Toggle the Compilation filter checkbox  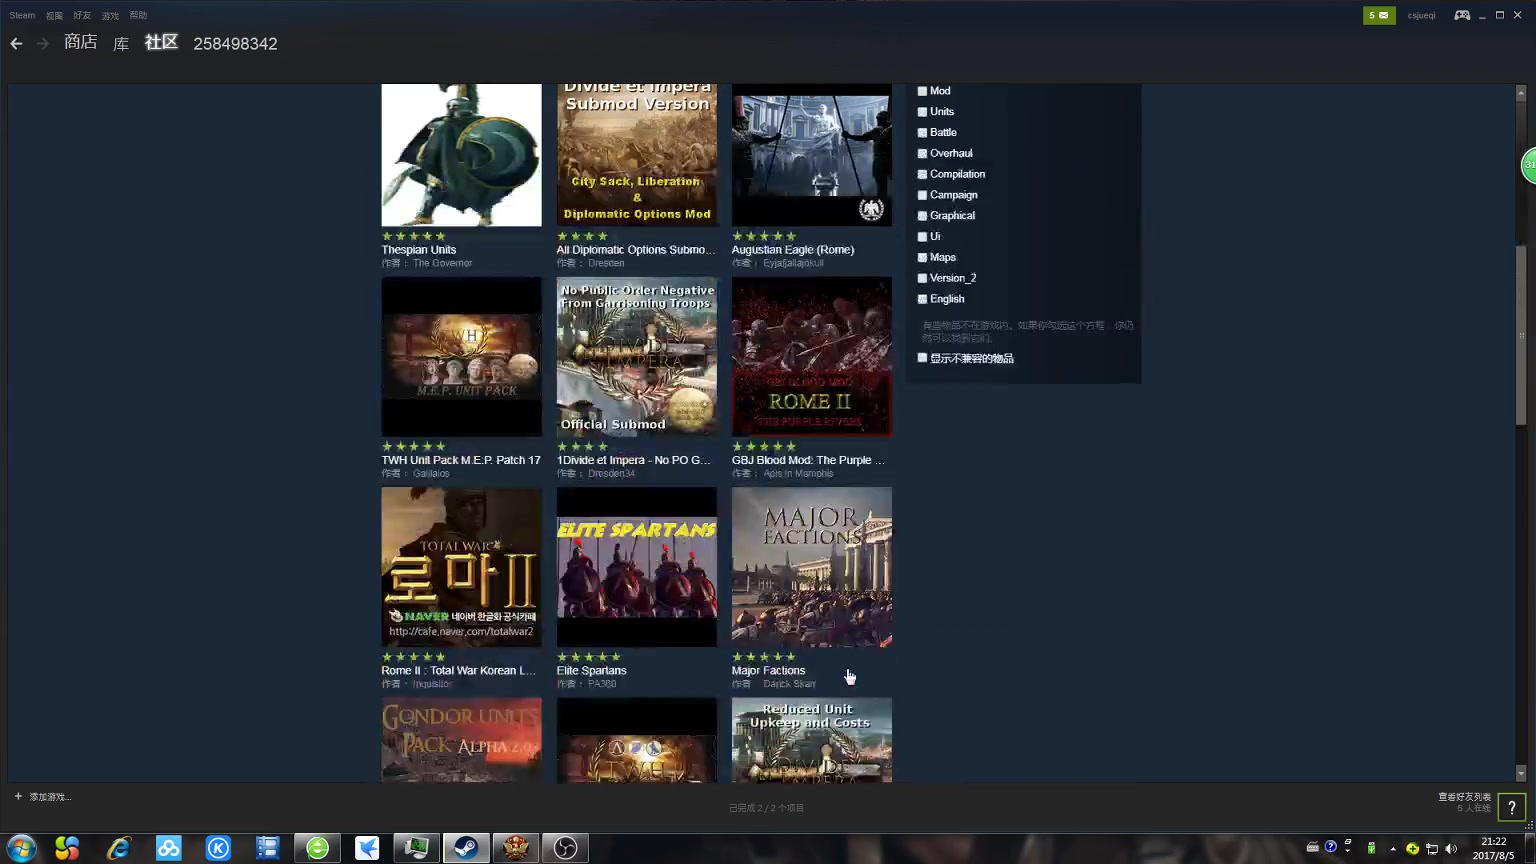click(x=922, y=174)
